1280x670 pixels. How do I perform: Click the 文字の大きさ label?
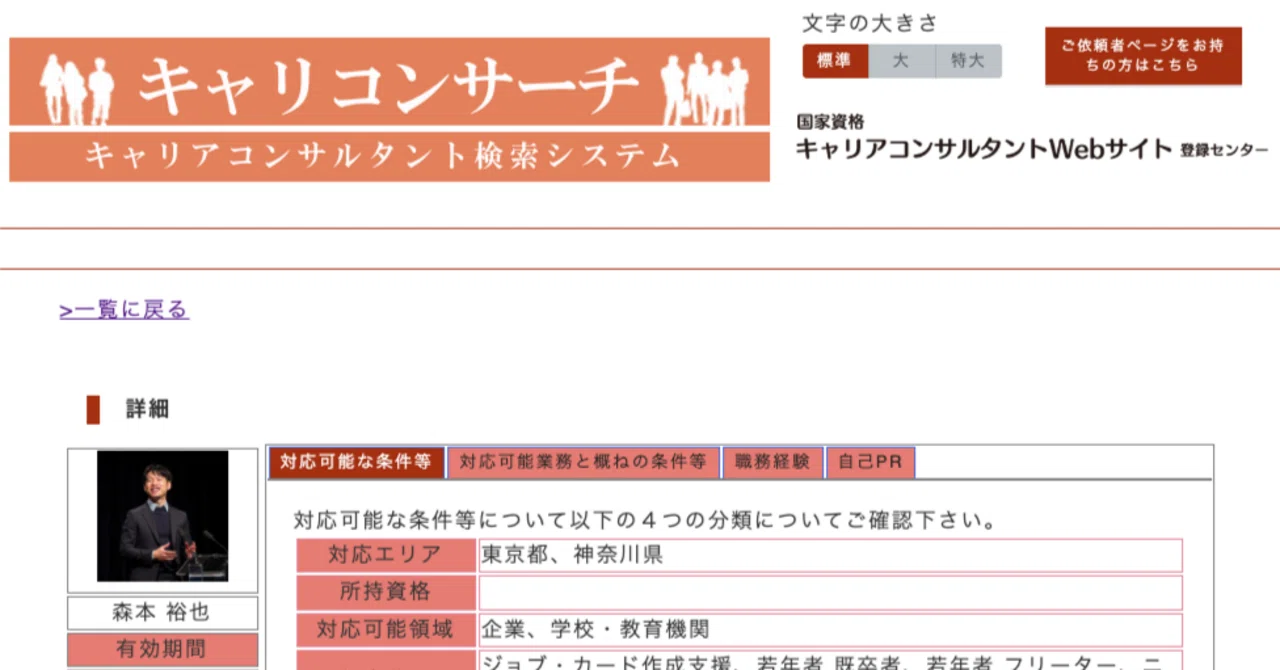[x=870, y=24]
